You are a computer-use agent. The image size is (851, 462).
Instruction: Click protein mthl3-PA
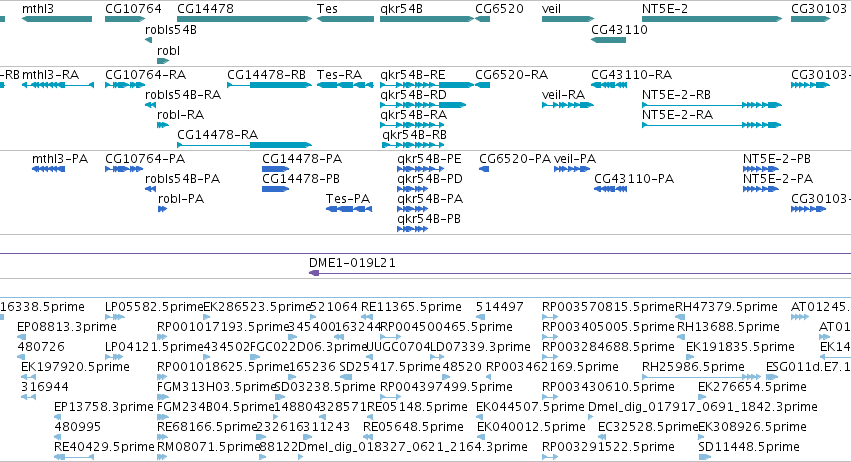[x=48, y=169]
